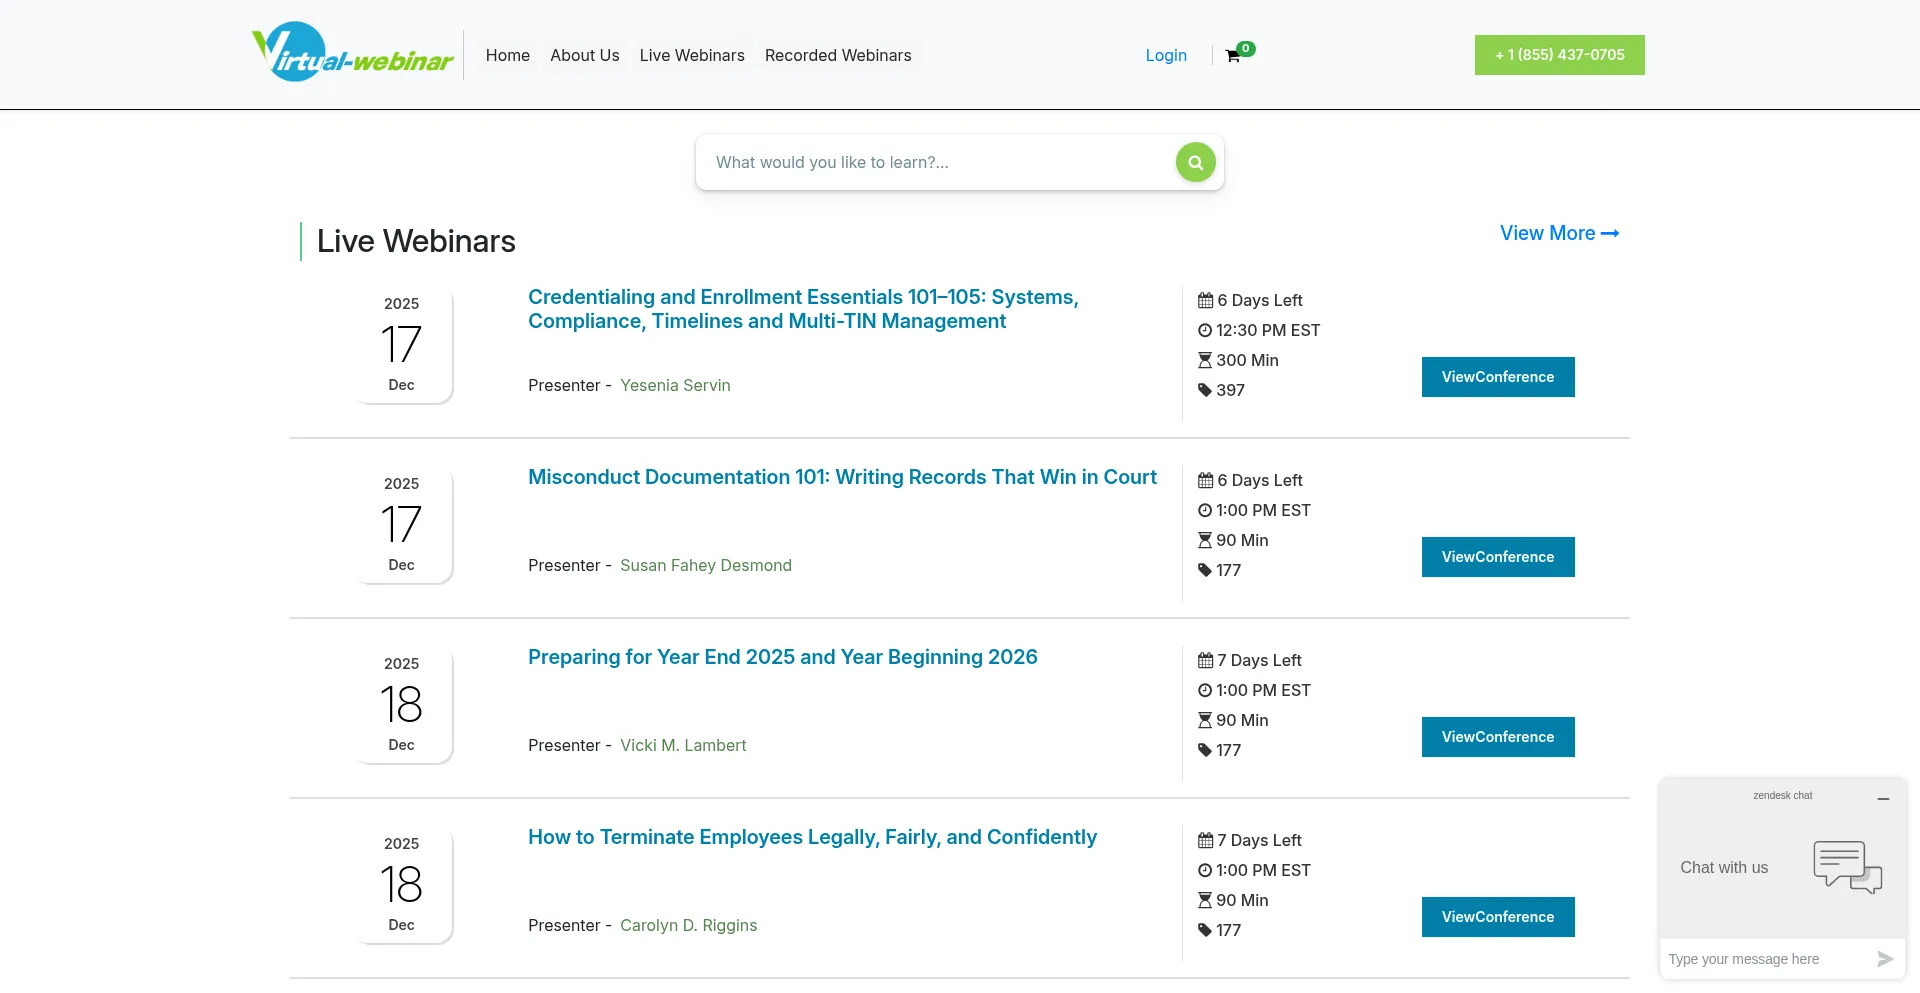Click the green search magnifier button
Image resolution: width=1920 pixels, height=993 pixels.
[1195, 162]
